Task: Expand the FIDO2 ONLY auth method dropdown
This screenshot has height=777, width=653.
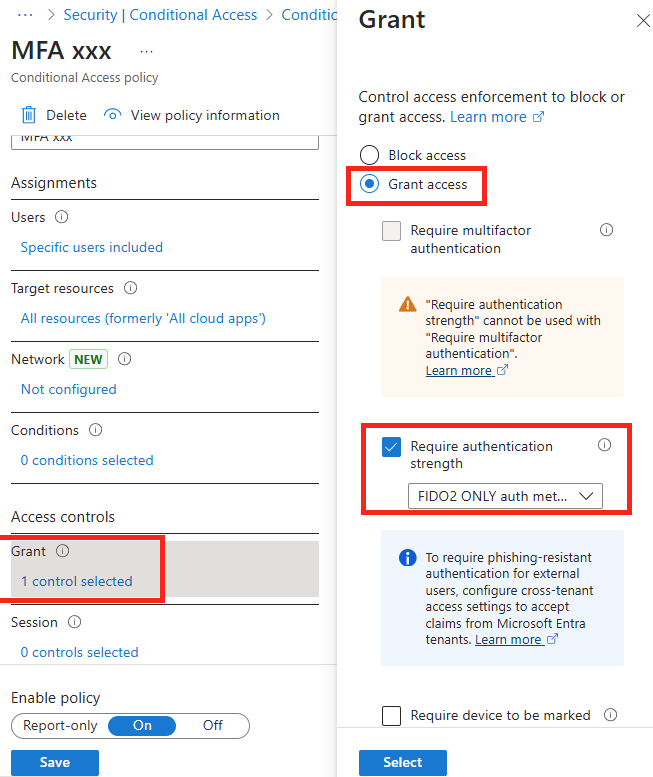Action: 505,496
